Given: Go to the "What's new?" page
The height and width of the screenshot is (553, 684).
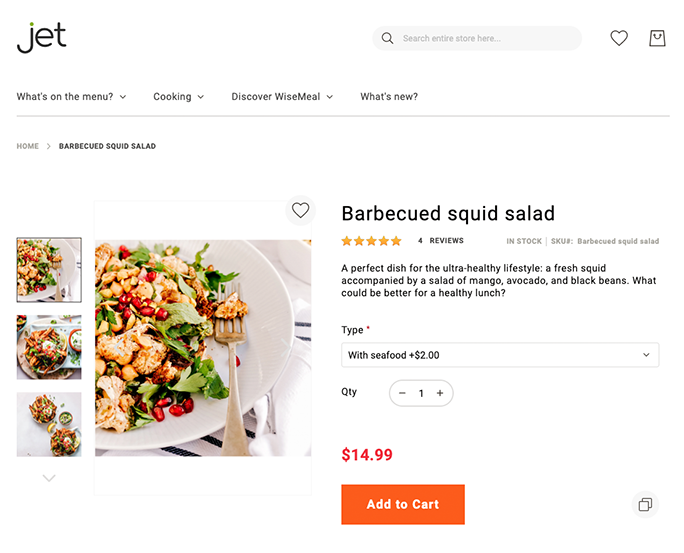Looking at the screenshot, I should 389,97.
